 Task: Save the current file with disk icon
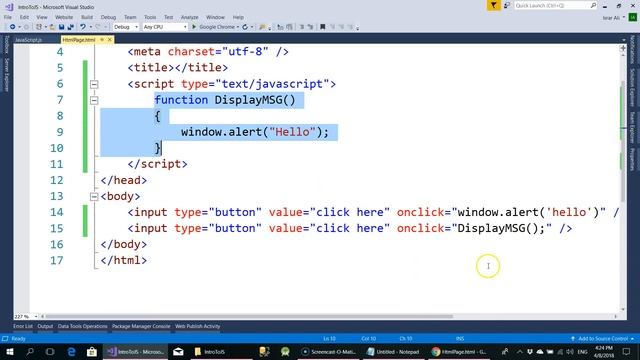[x=61, y=27]
